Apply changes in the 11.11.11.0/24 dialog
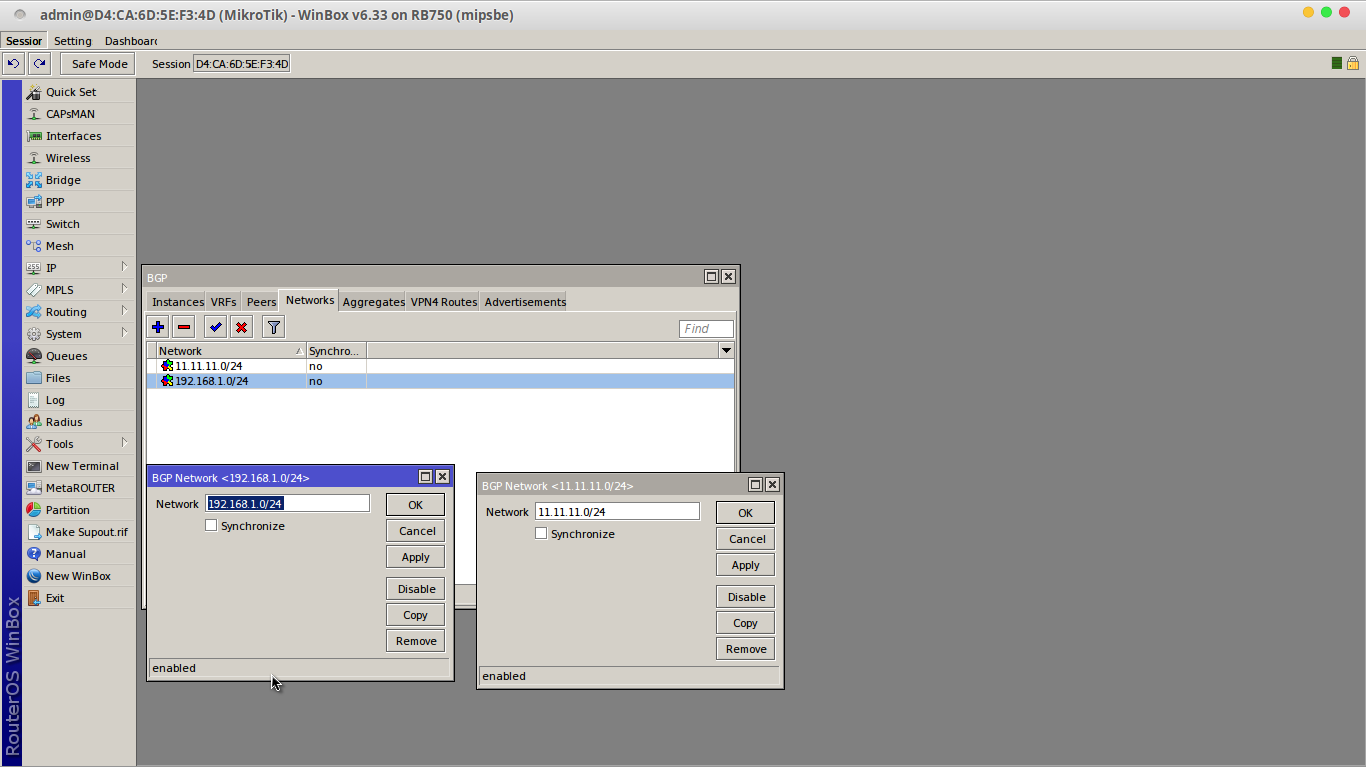 [x=744, y=564]
